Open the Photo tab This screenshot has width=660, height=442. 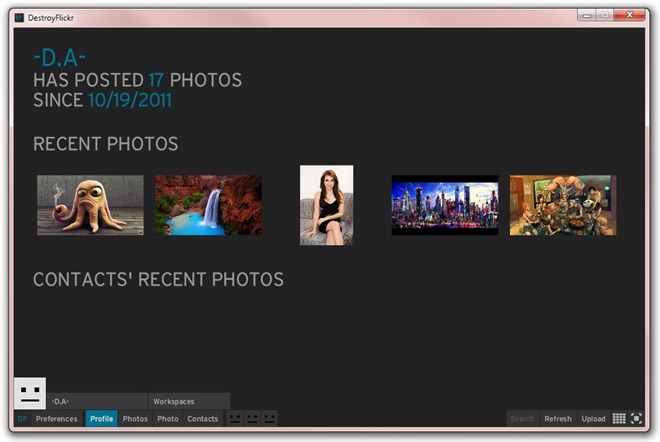pos(168,418)
